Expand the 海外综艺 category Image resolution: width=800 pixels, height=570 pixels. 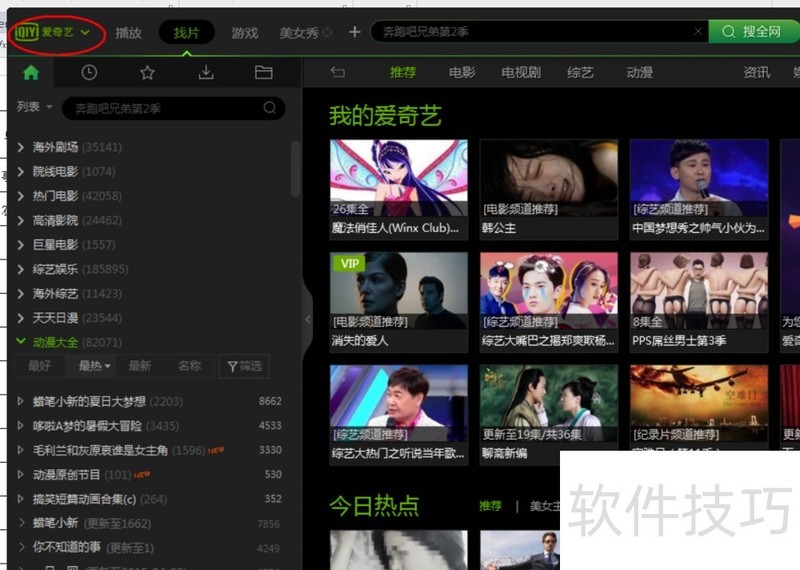(21, 293)
